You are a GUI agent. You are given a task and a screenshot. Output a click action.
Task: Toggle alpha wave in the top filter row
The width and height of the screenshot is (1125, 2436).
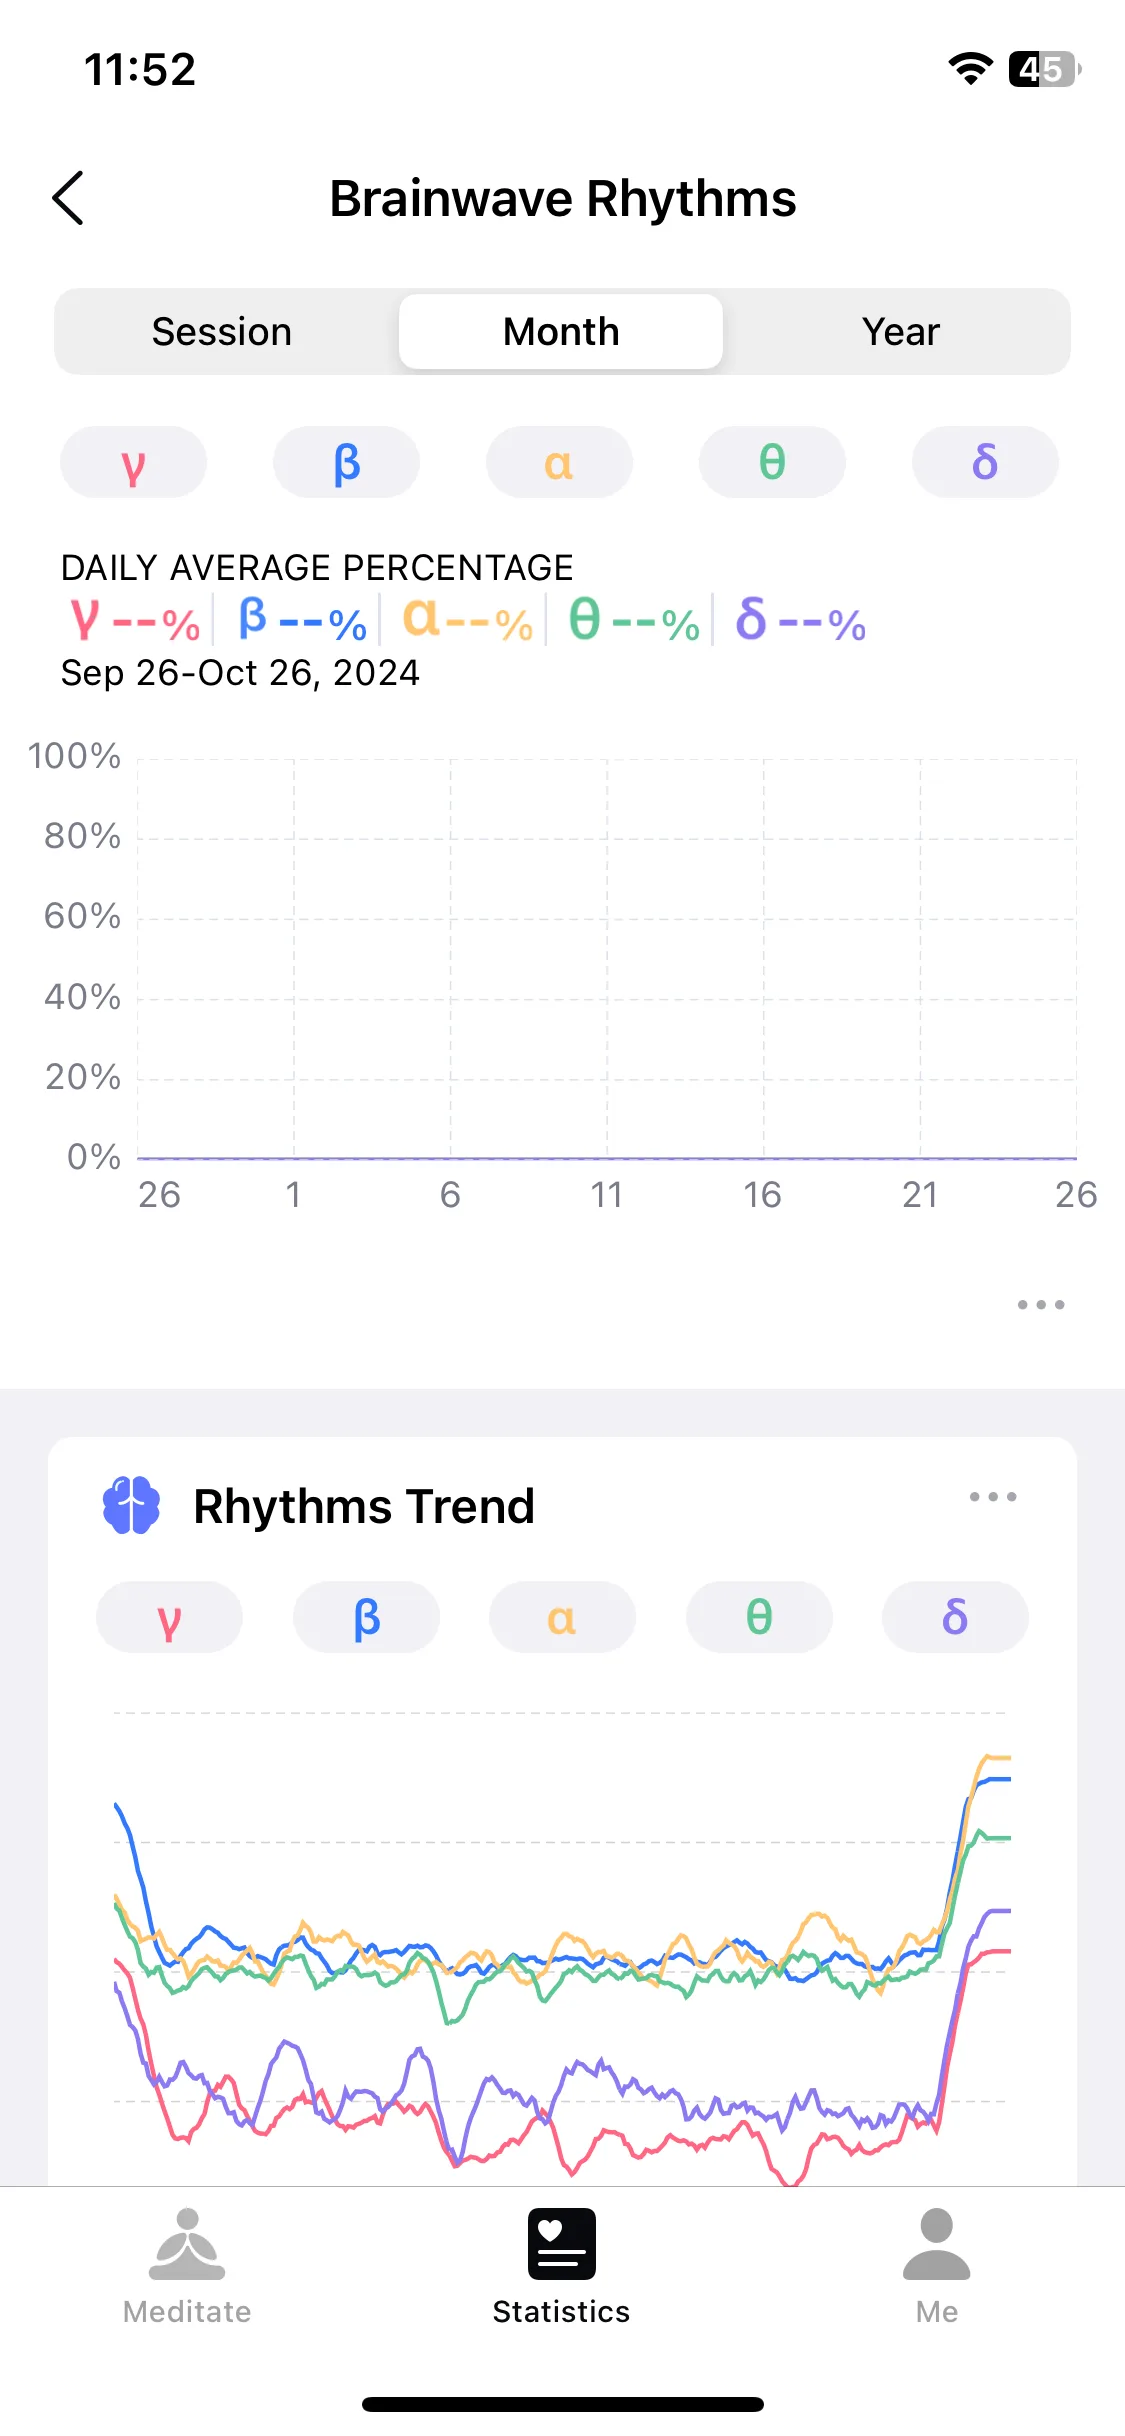tap(559, 462)
